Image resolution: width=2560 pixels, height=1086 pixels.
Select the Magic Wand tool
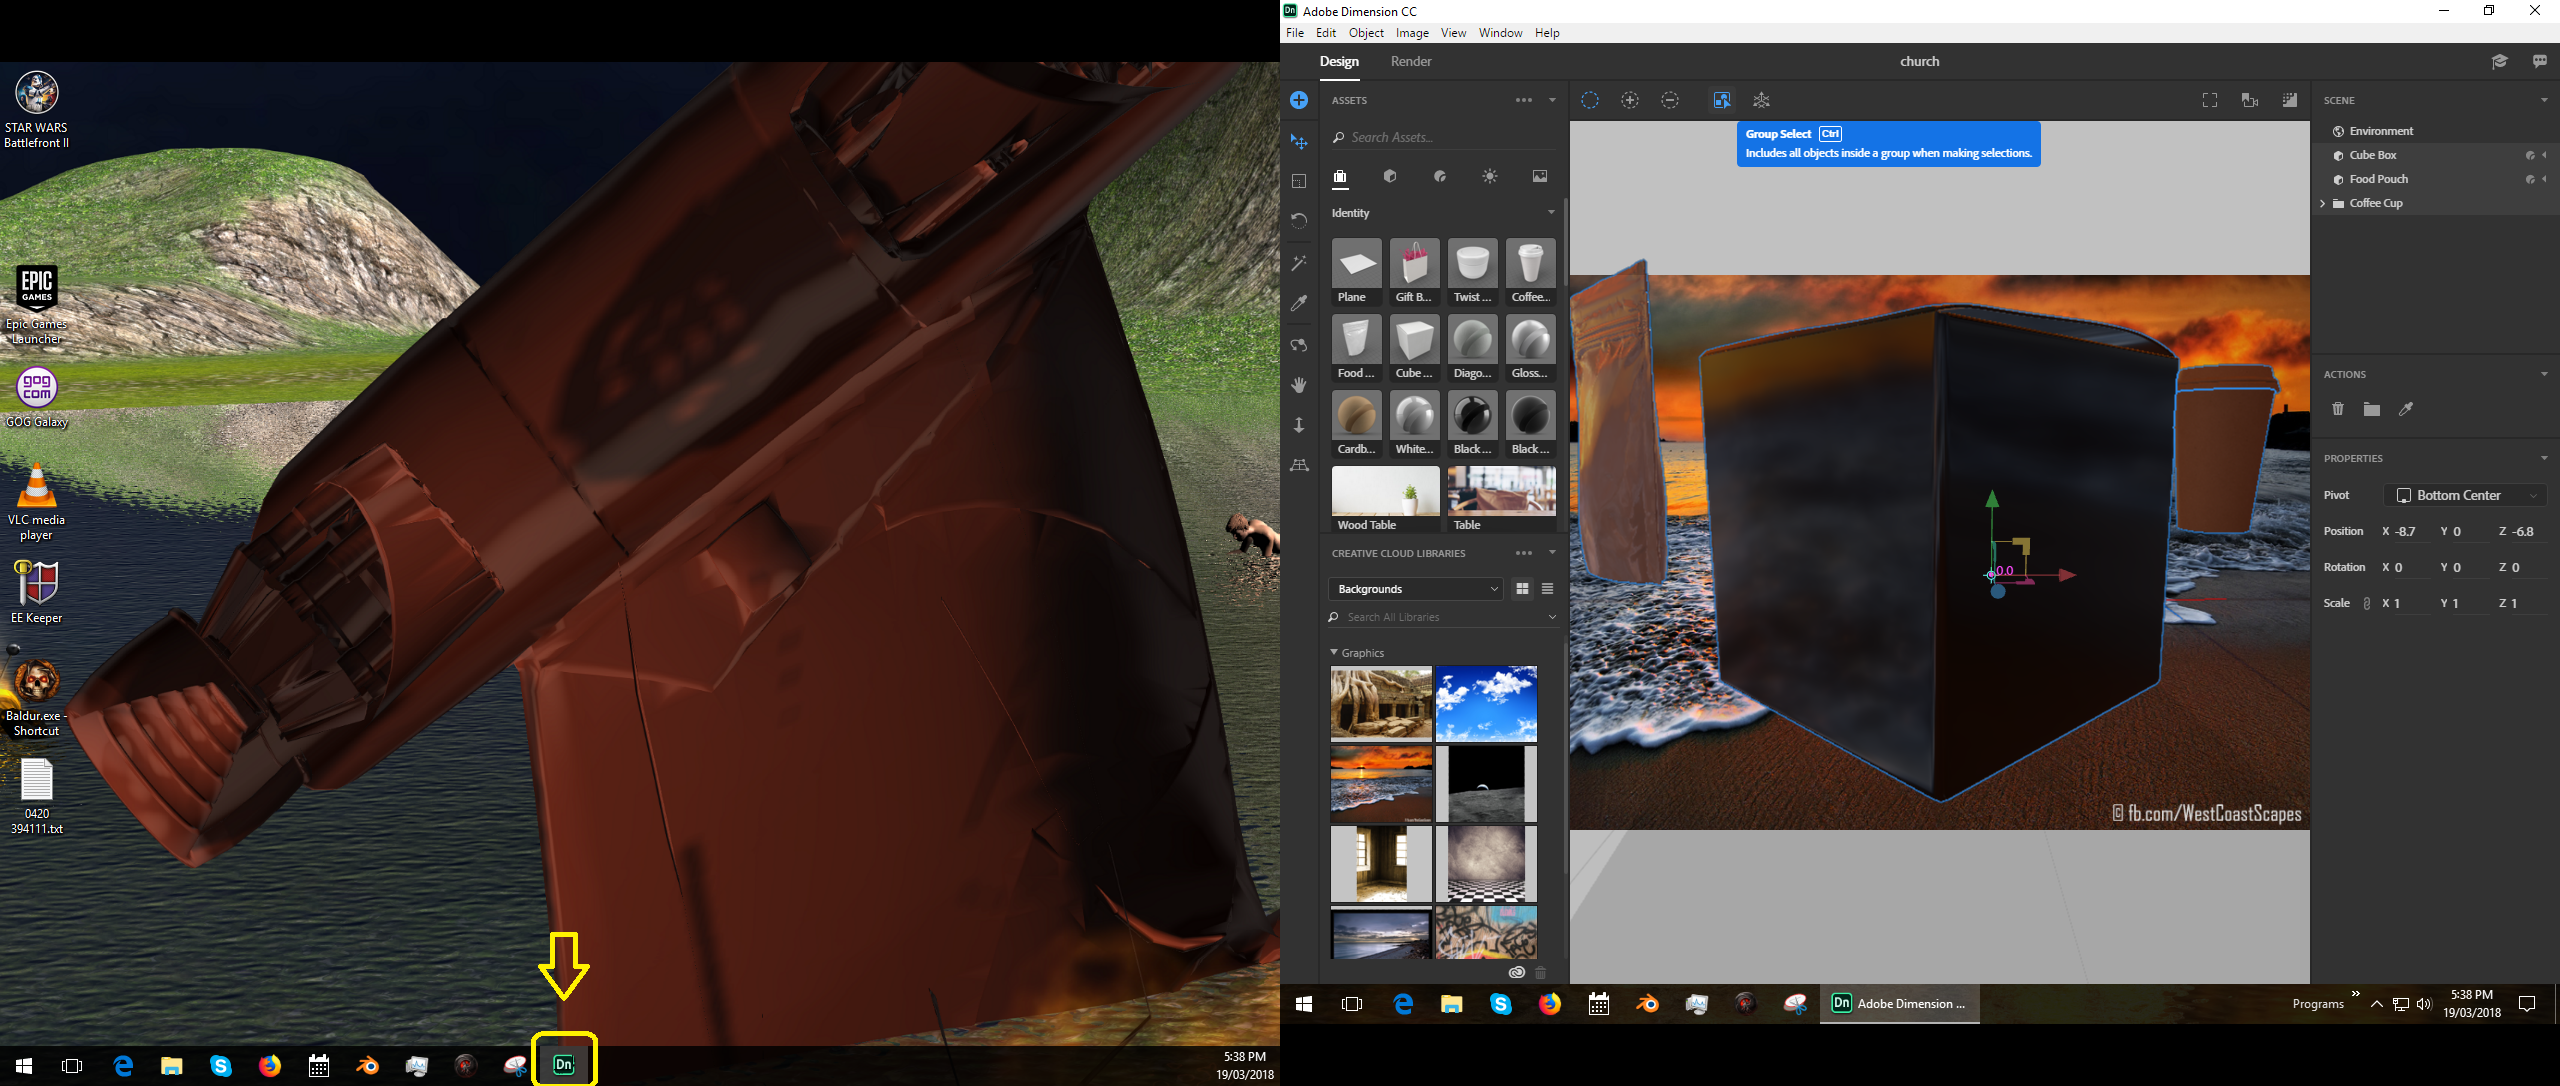(1299, 263)
